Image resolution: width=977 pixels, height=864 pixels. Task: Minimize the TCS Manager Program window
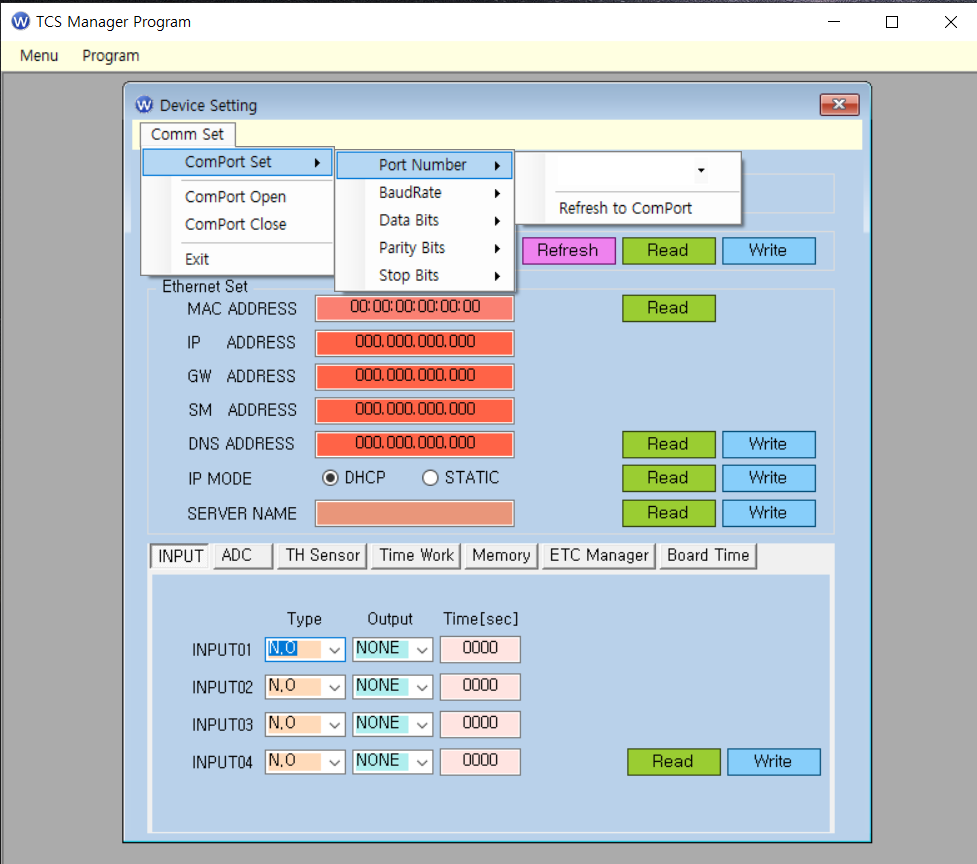pyautogui.click(x=834, y=22)
